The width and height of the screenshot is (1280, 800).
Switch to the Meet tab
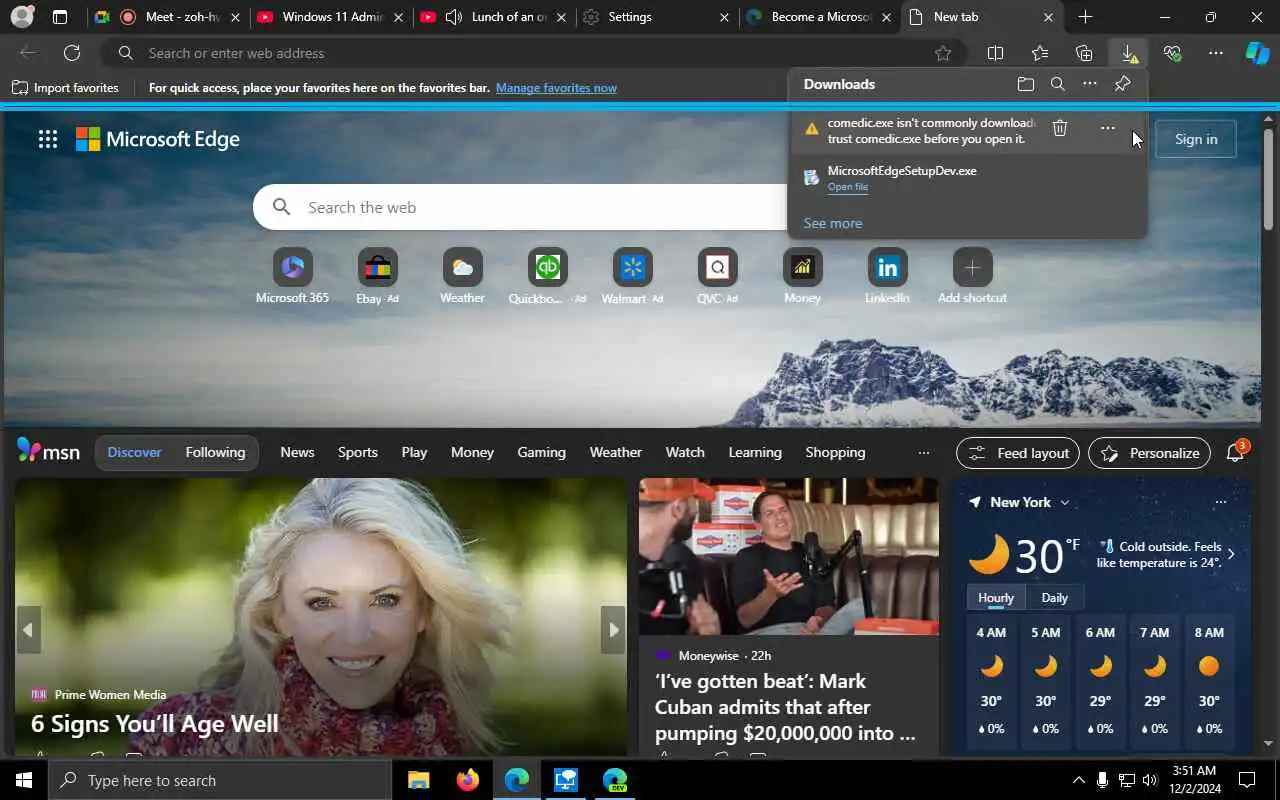168,17
